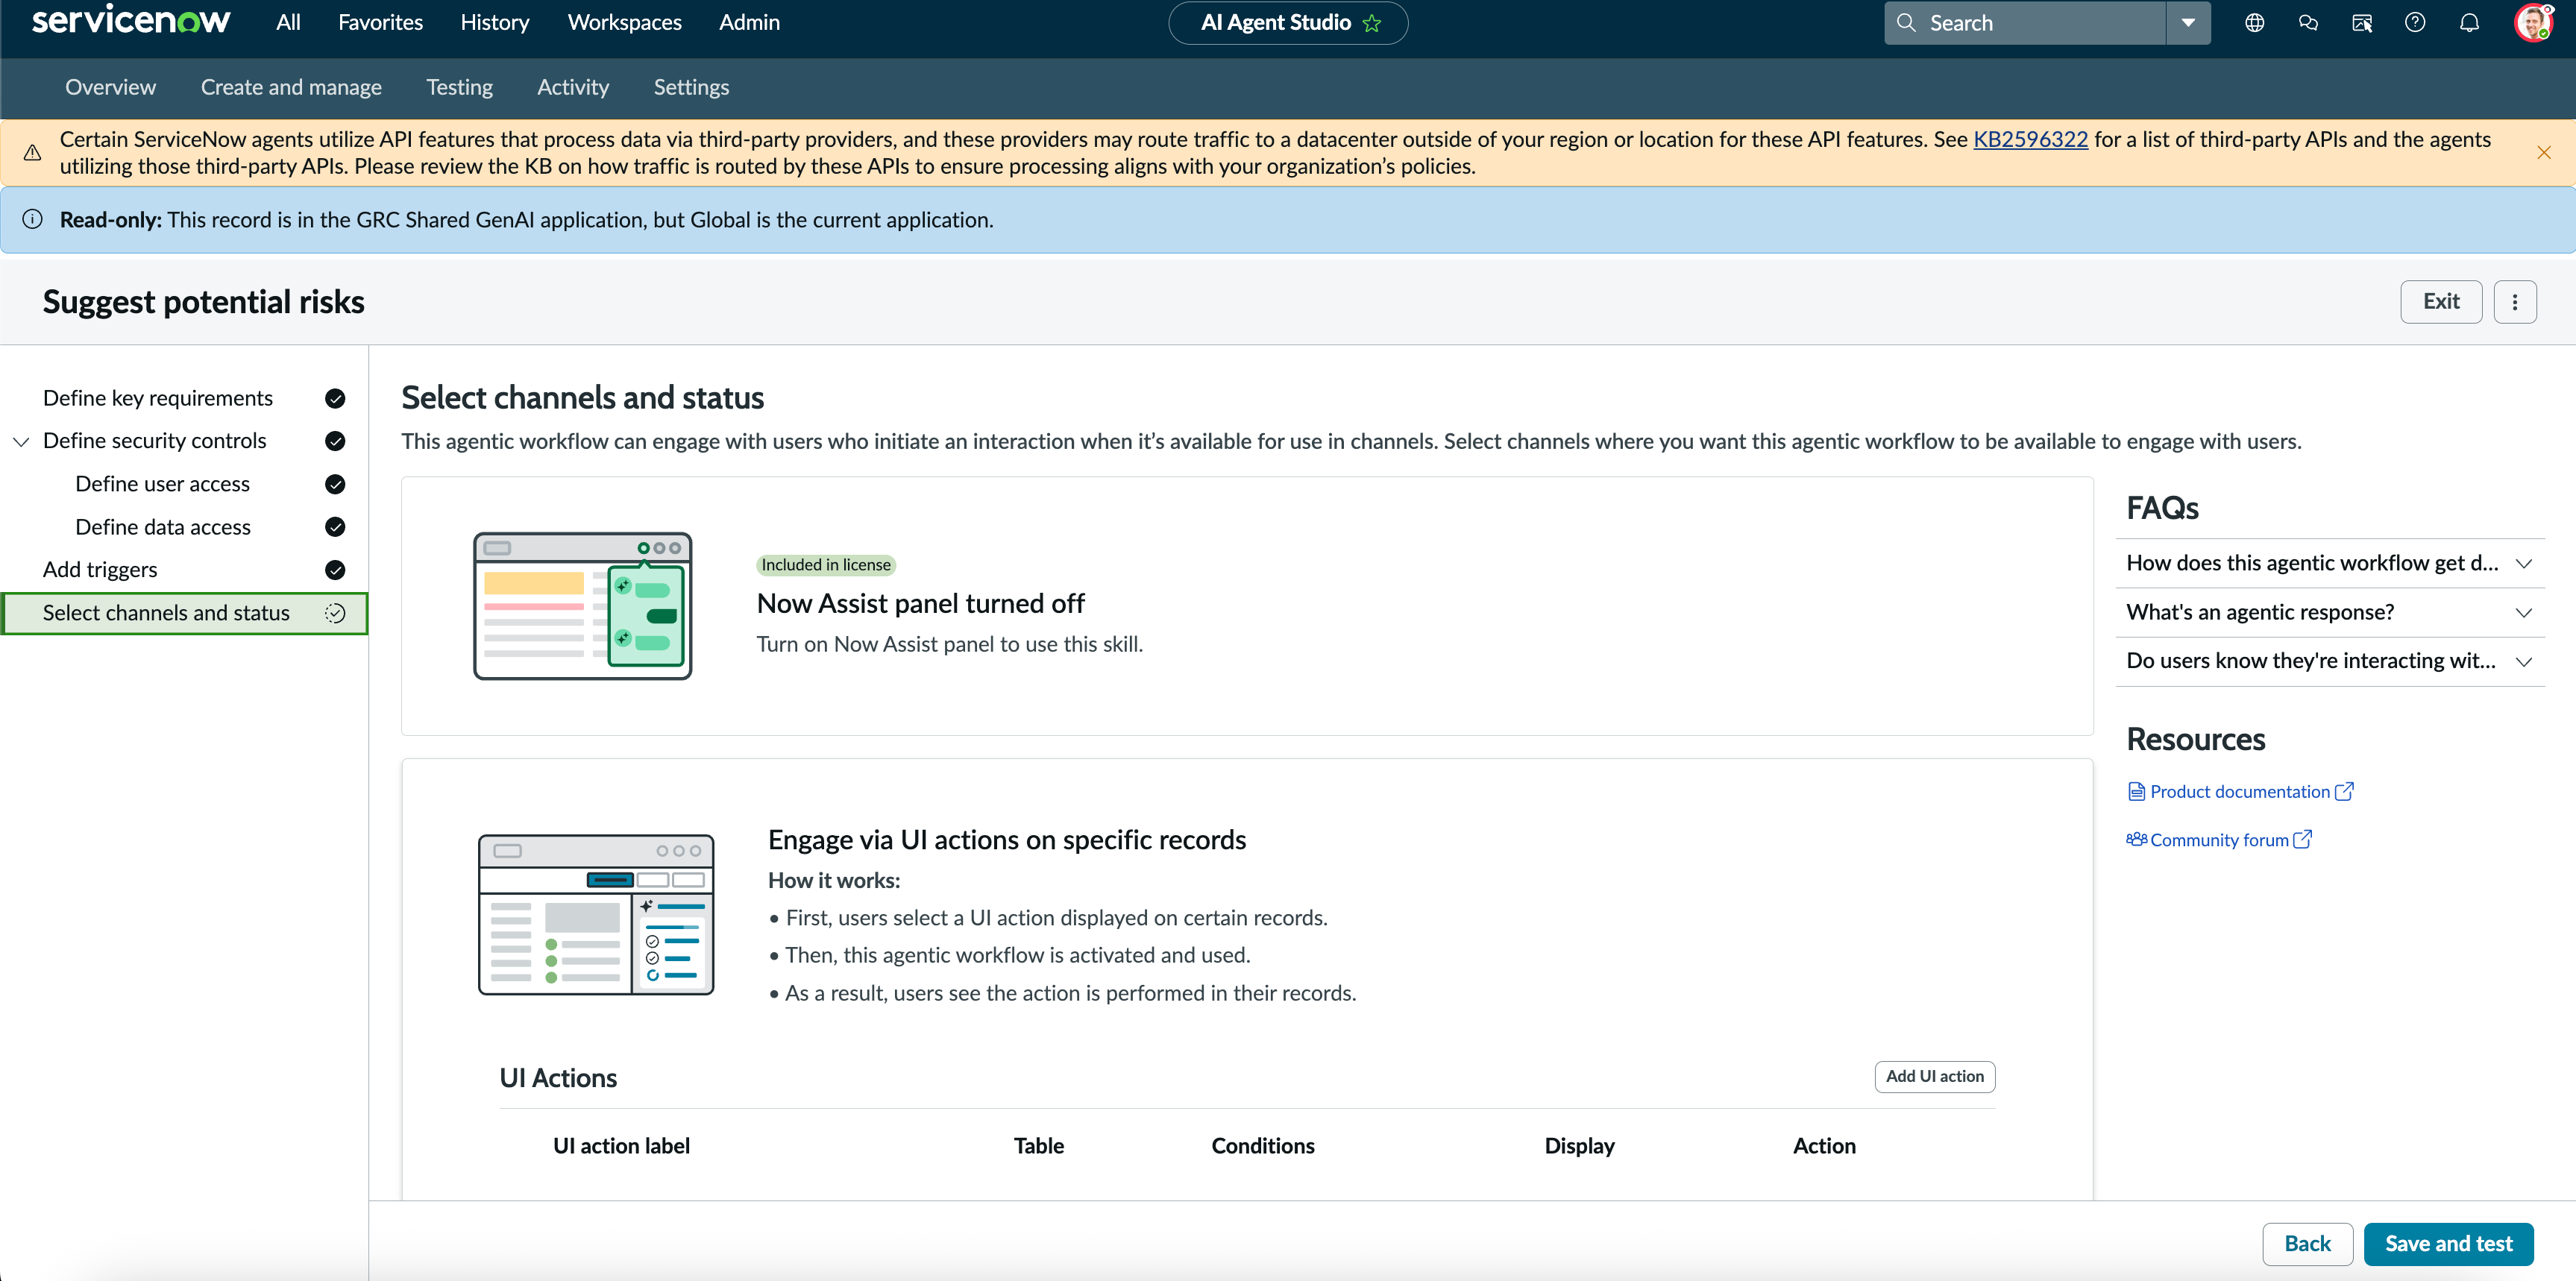
Task: Click the UI action label column header
Action: pyautogui.click(x=621, y=1146)
